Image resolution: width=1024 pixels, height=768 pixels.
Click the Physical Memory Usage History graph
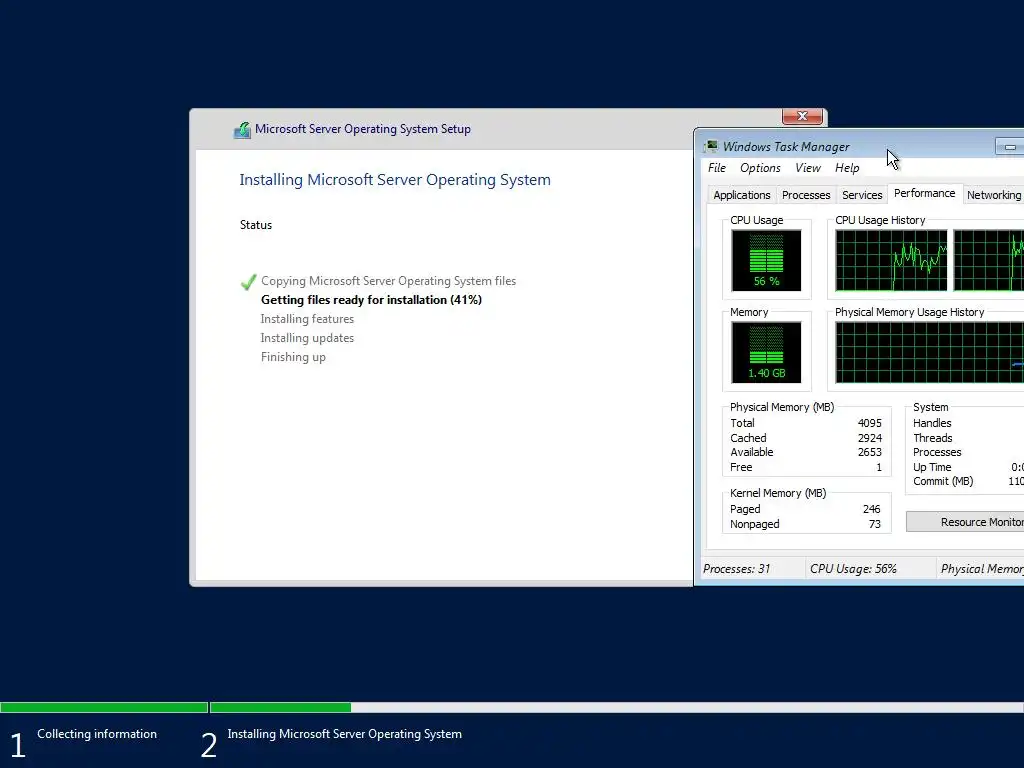929,352
